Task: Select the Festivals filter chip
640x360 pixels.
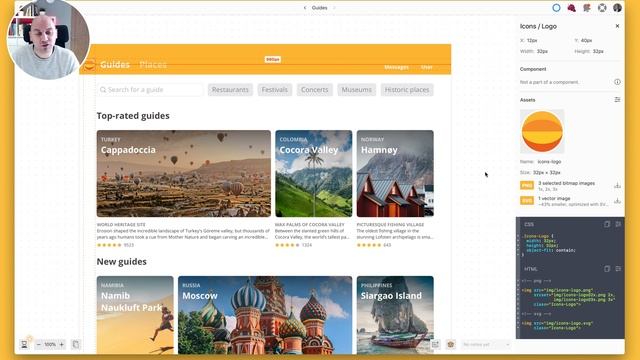Action: pyautogui.click(x=275, y=90)
